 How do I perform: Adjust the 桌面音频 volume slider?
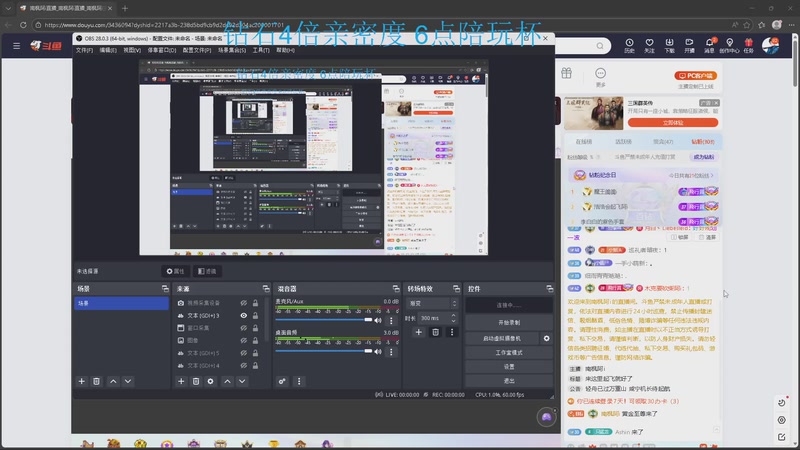pos(323,351)
